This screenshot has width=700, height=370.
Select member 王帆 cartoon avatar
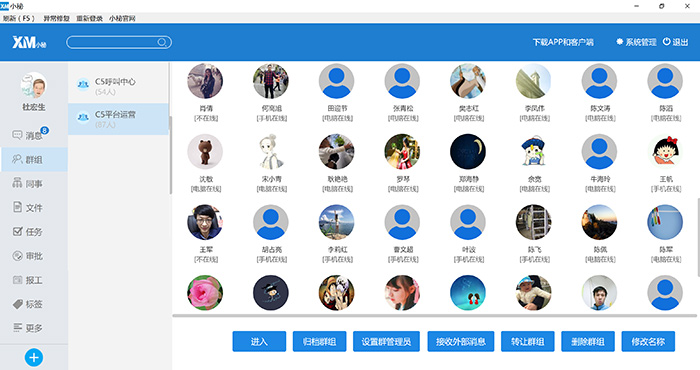click(x=665, y=152)
